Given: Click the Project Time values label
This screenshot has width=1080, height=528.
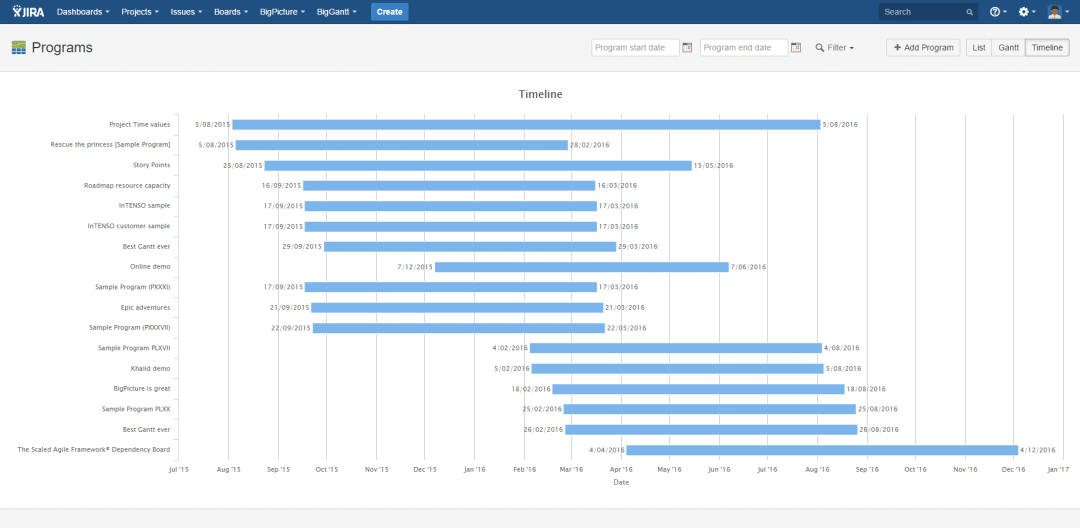Looking at the screenshot, I should click(140, 125).
